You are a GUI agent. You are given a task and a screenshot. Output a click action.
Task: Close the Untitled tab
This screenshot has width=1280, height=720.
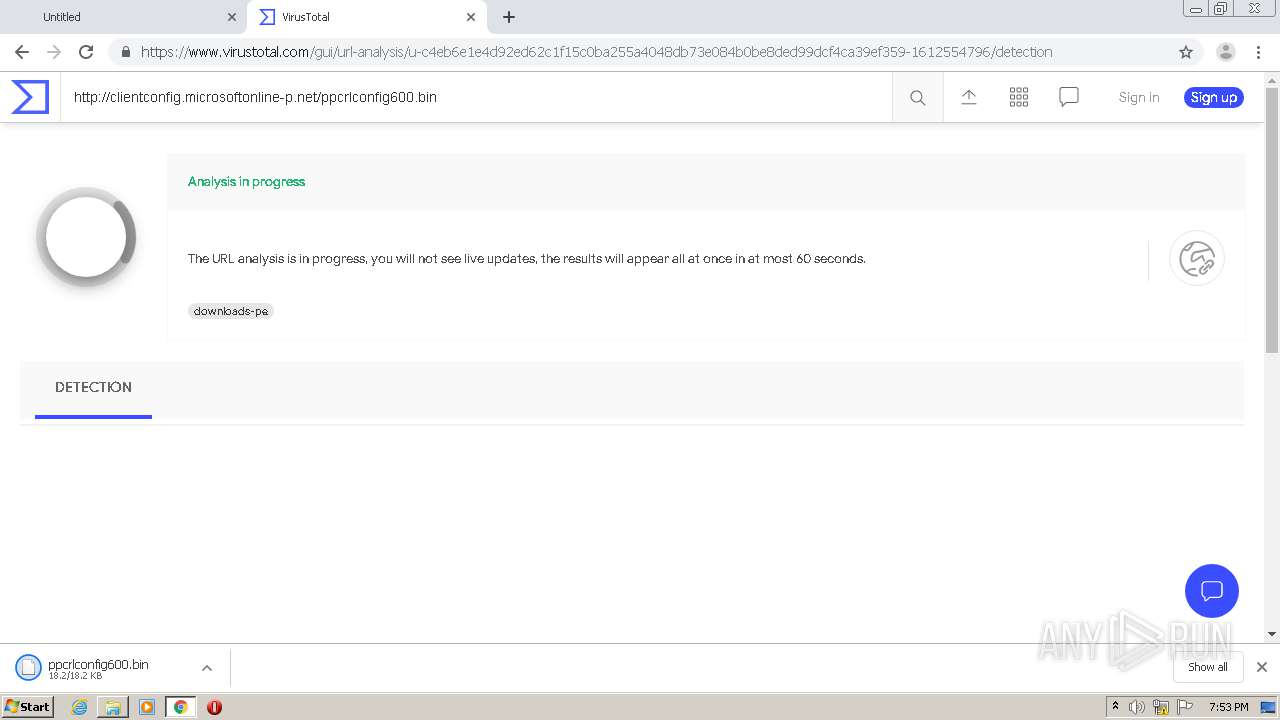(232, 17)
